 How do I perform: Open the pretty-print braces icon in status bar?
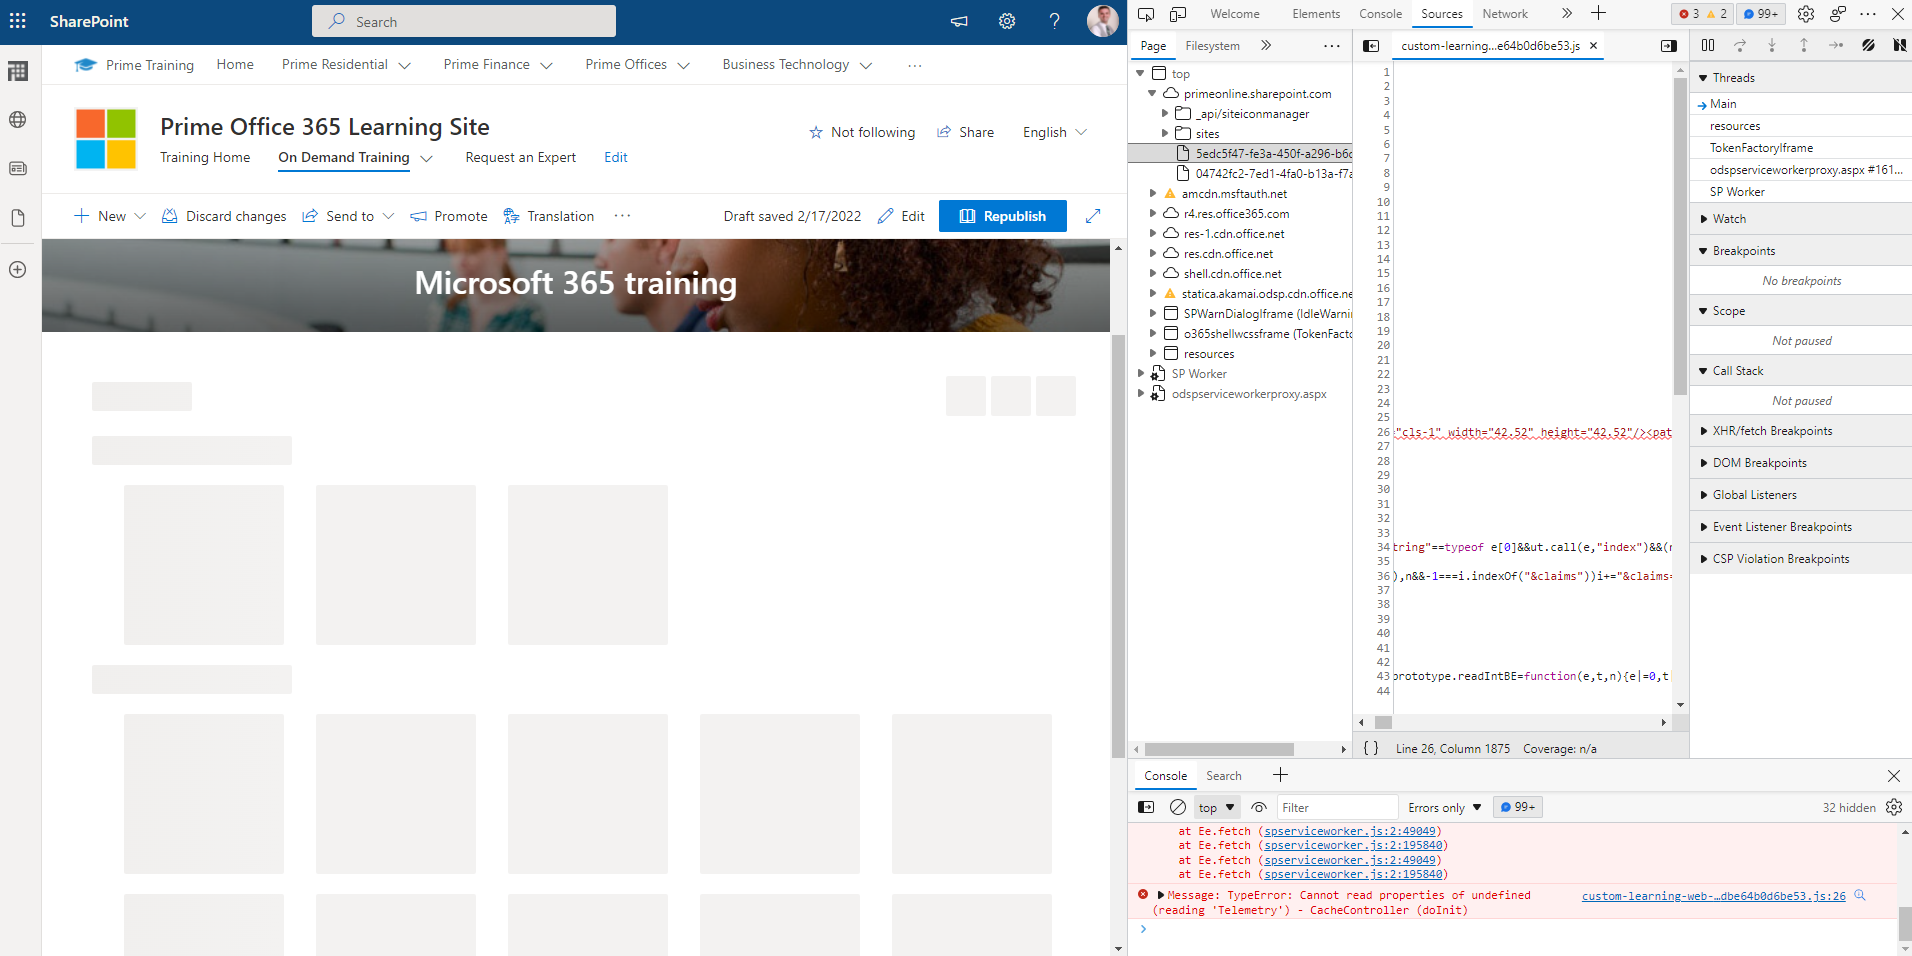coord(1371,747)
